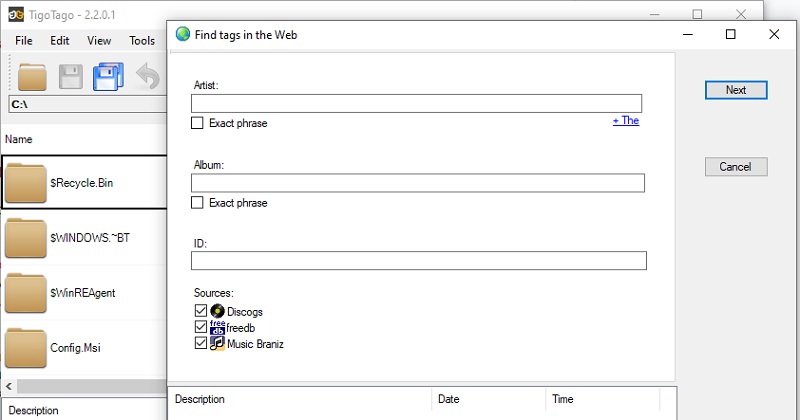Uncheck the freedb source checkbox

pos(200,328)
